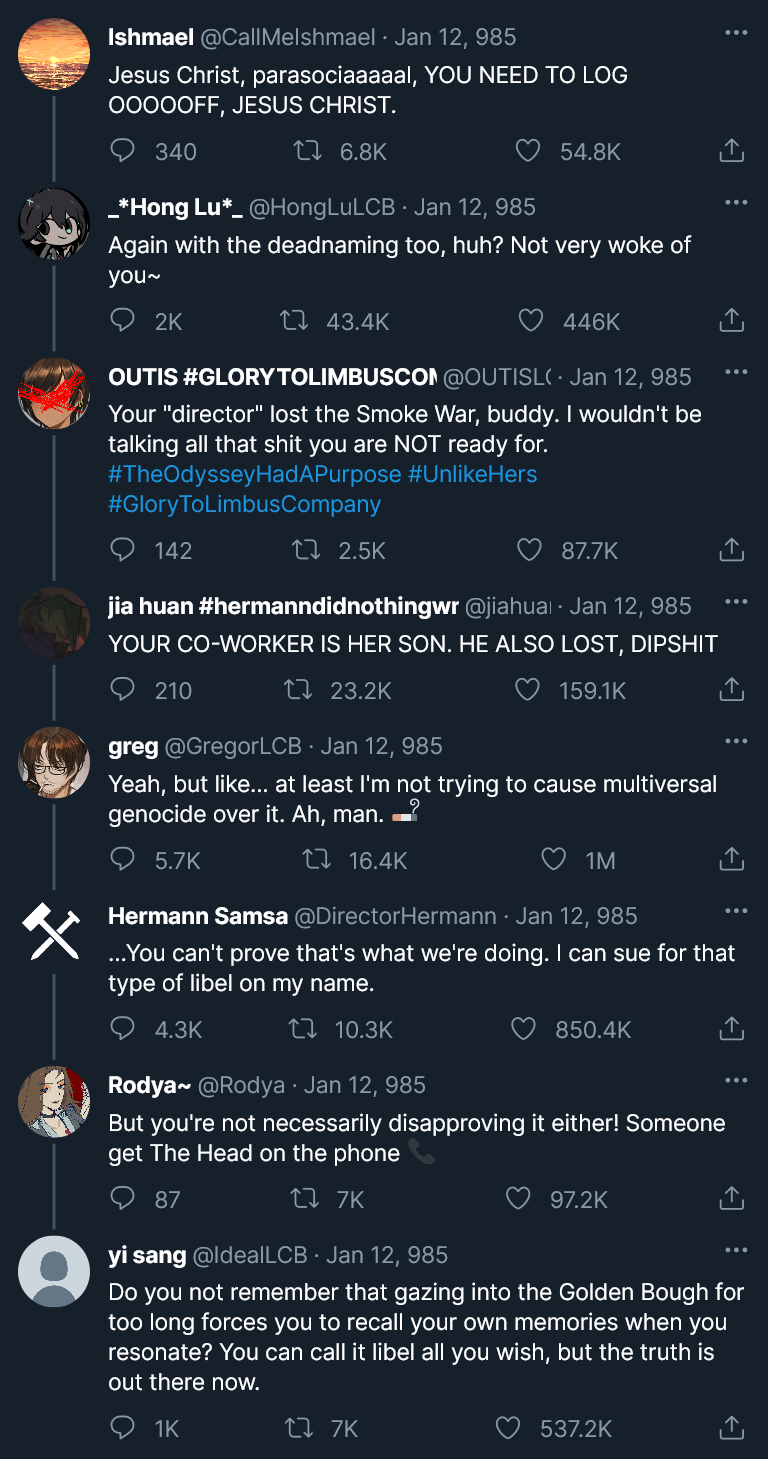Share yi sang's Golden Bough tweet

point(731,1428)
